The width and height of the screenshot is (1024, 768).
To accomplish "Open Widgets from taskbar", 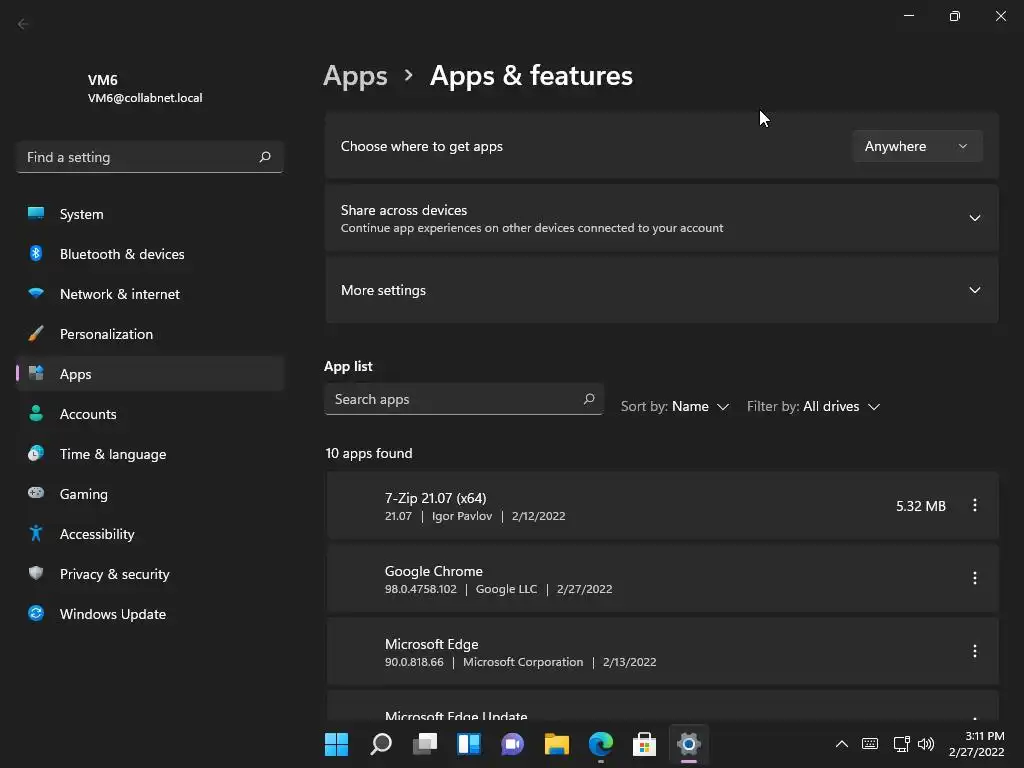I will (x=469, y=744).
